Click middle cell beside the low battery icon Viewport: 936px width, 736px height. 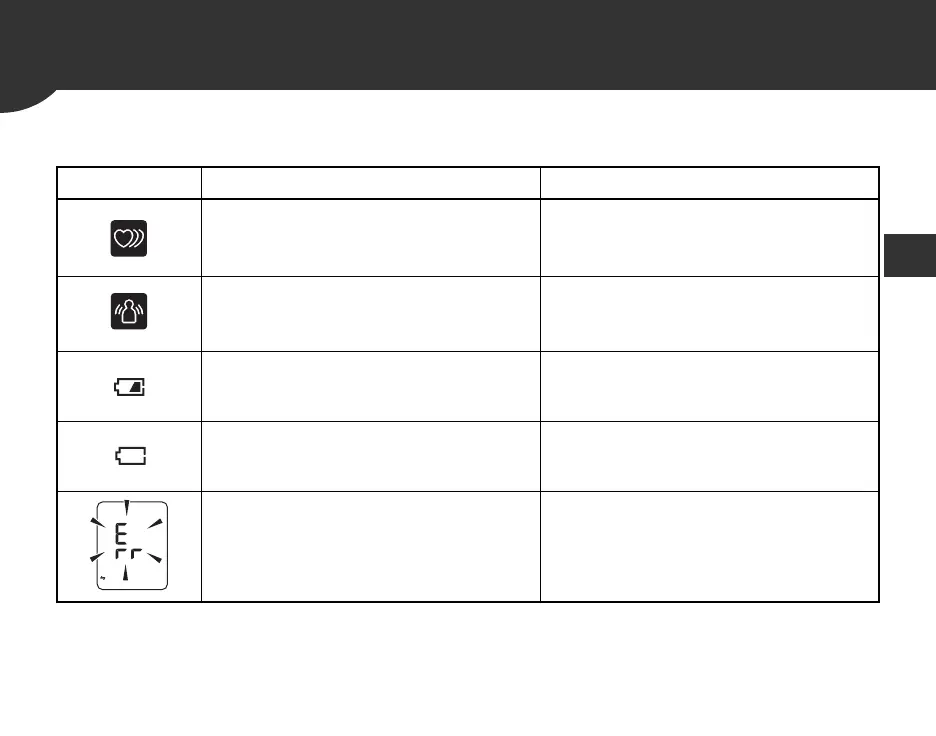[370, 386]
